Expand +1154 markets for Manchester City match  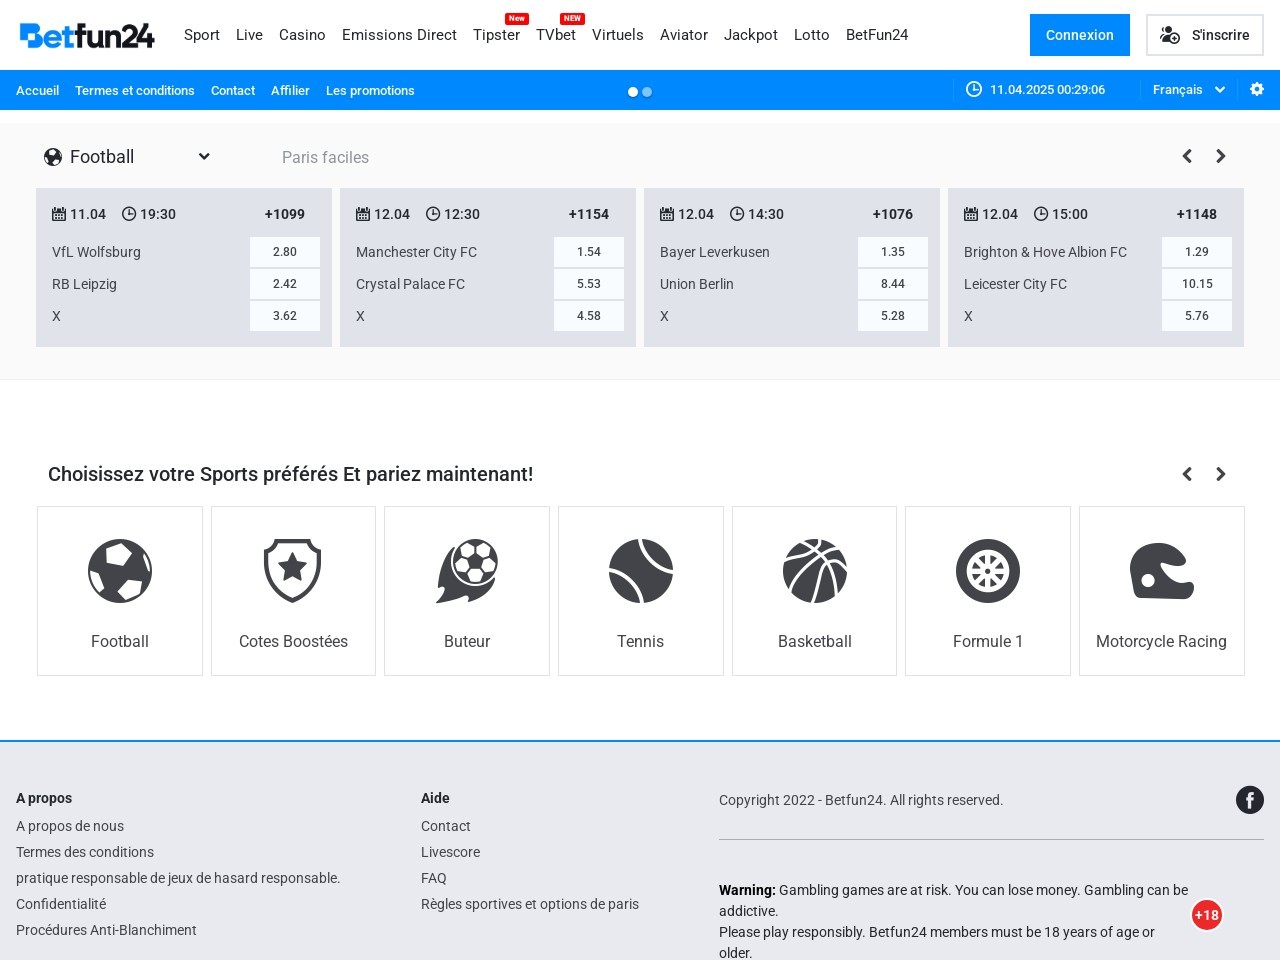589,214
